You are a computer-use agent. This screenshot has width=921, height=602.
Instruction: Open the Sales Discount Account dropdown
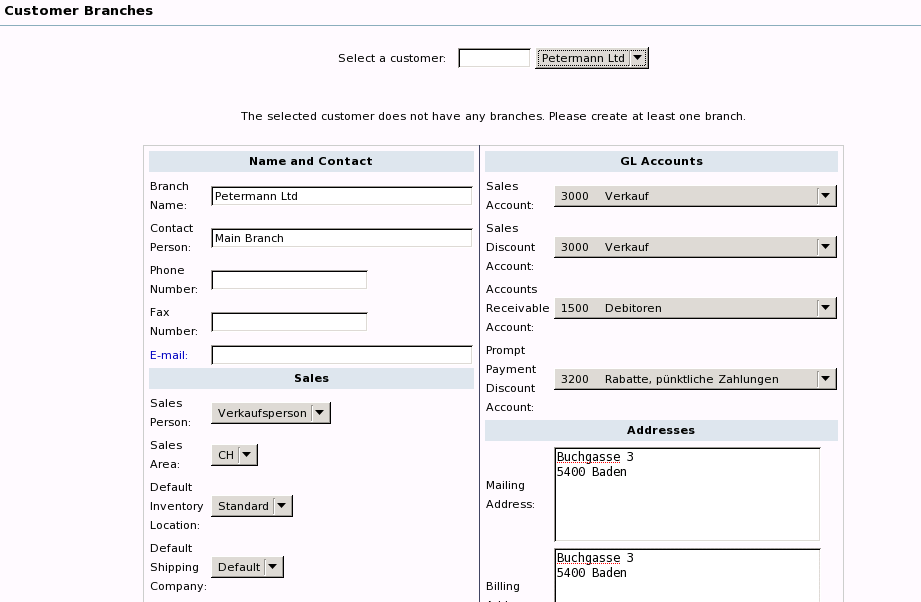(695, 247)
